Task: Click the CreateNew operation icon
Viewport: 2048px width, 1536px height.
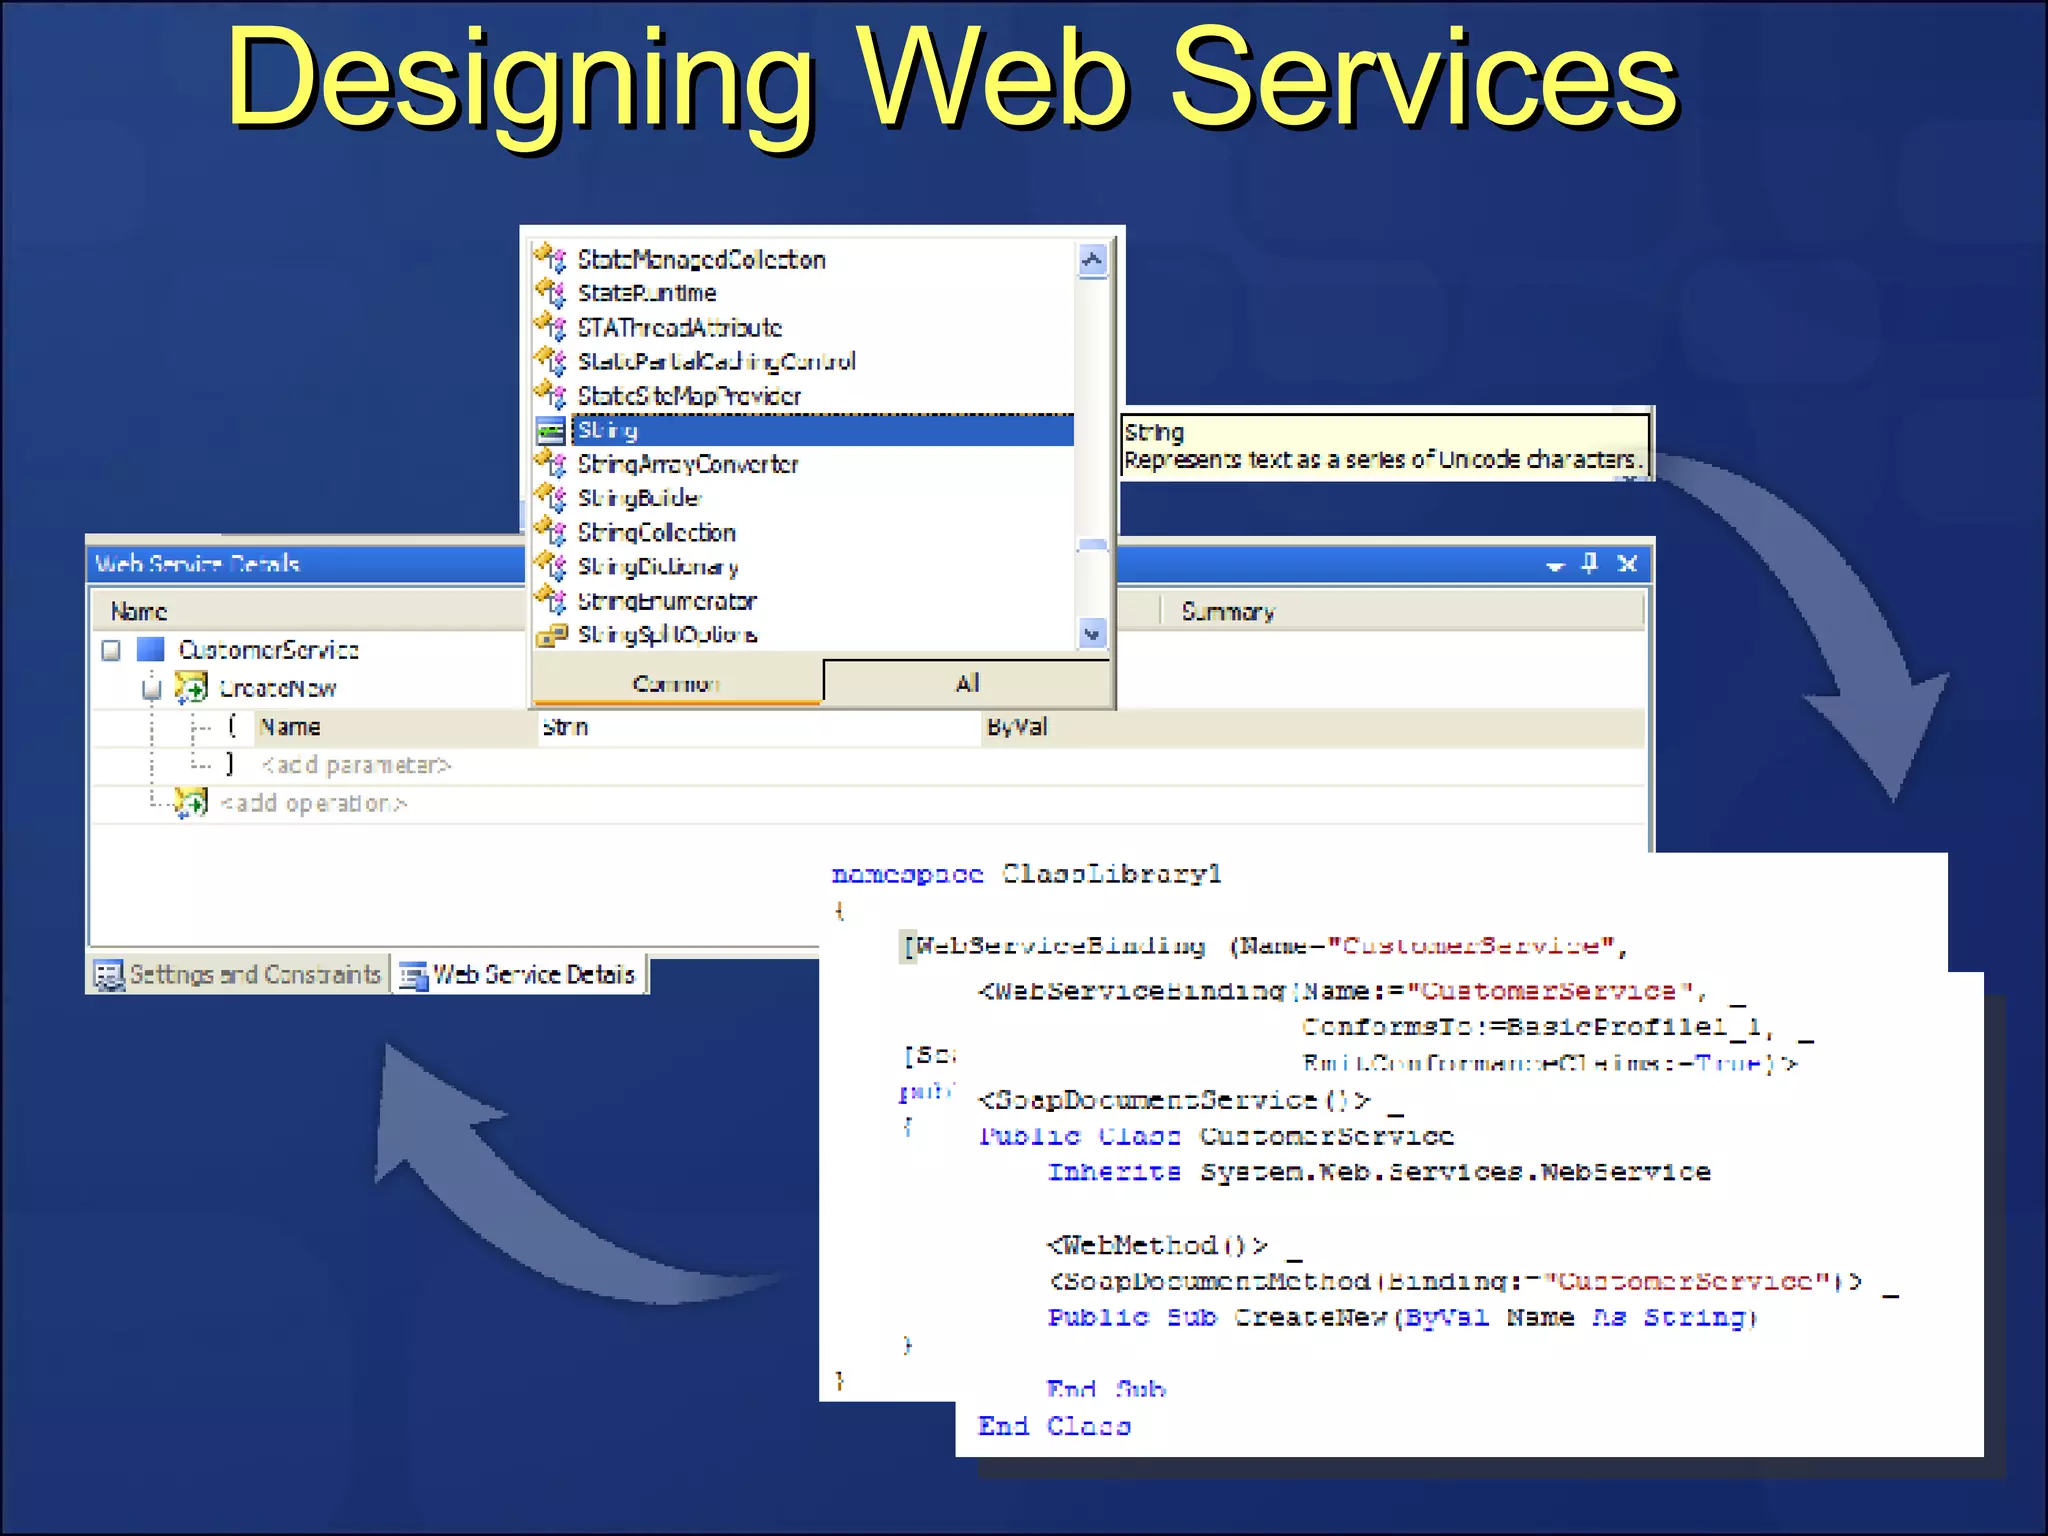Action: (191, 687)
